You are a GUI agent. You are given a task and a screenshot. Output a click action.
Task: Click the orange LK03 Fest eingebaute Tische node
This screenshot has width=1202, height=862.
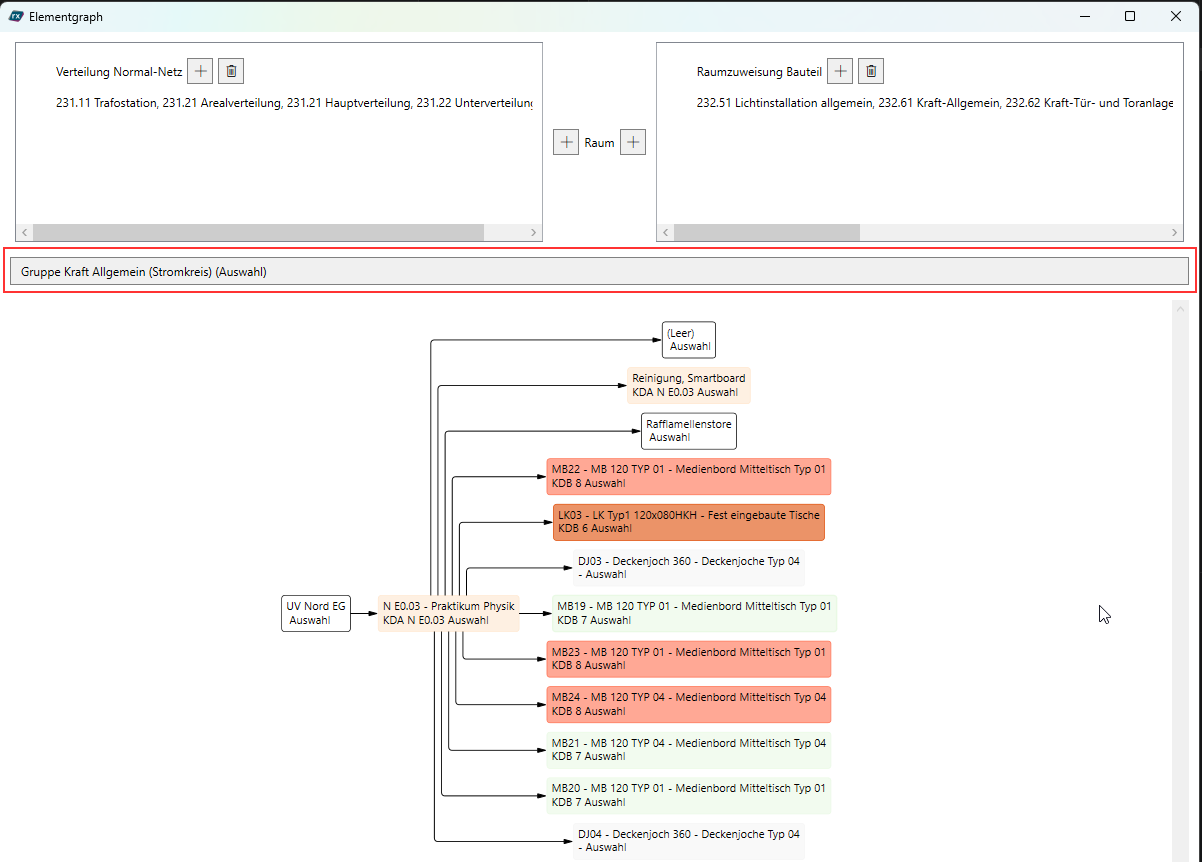(689, 522)
